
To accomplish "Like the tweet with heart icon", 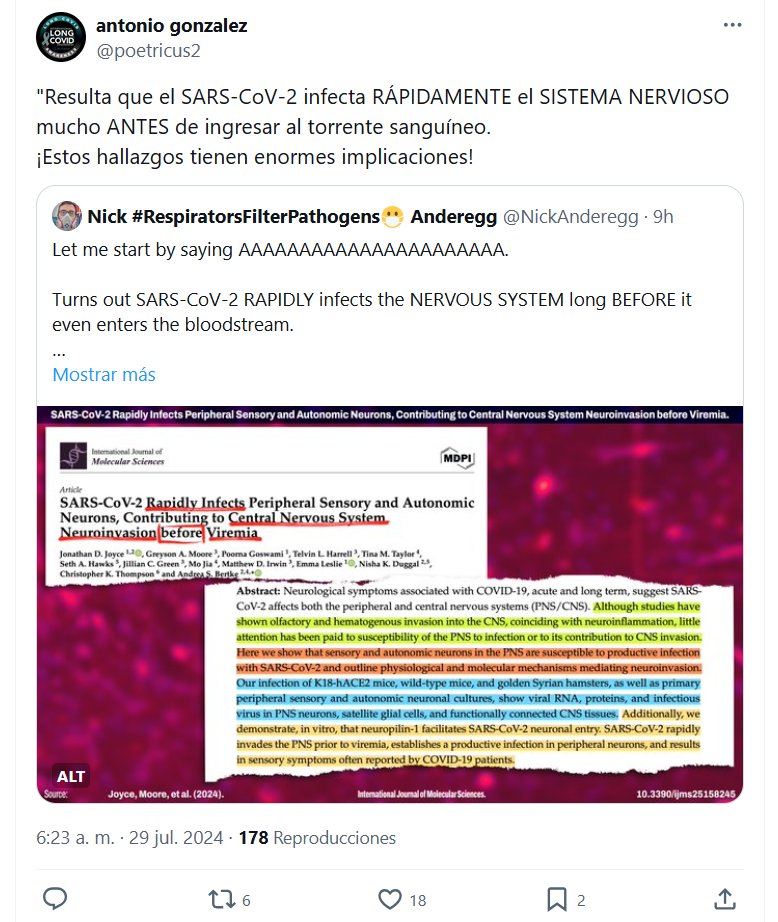I will [389, 900].
